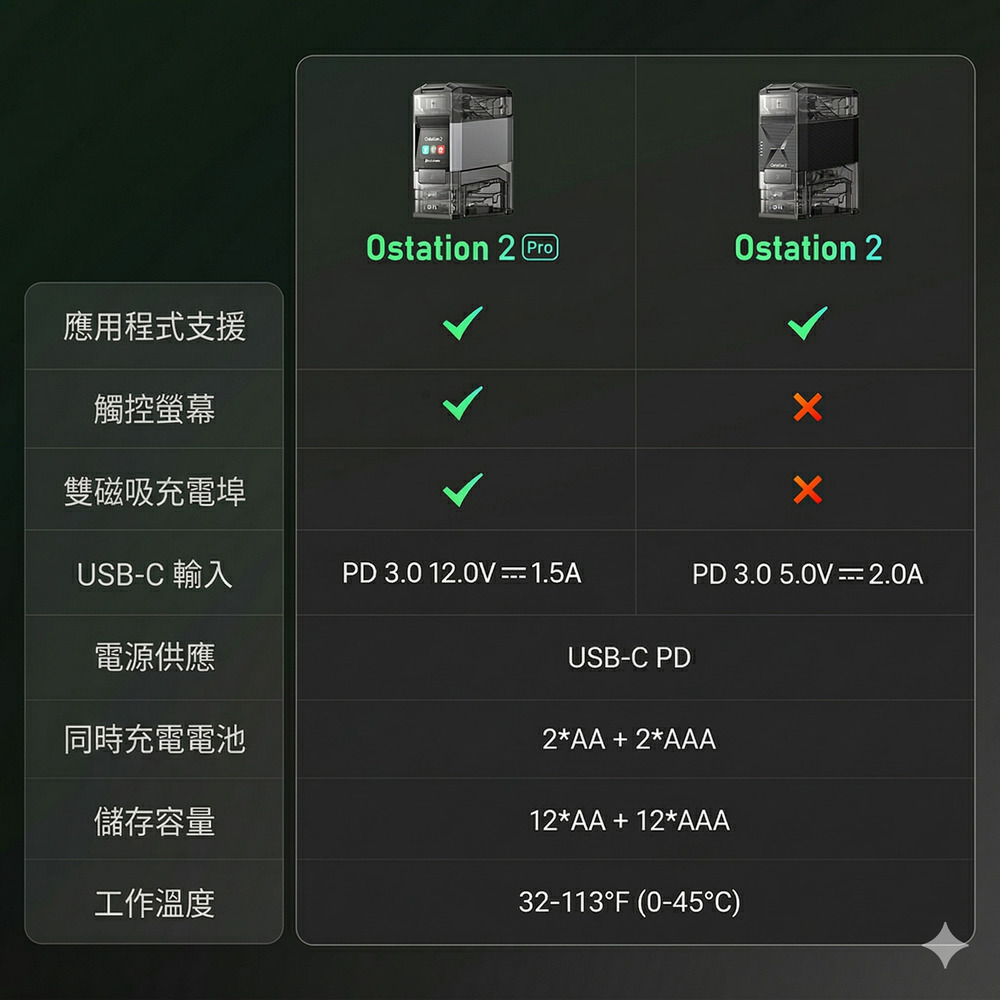Click the 12*AA + 12*AAA storage value
The image size is (1000, 1000).
click(630, 821)
